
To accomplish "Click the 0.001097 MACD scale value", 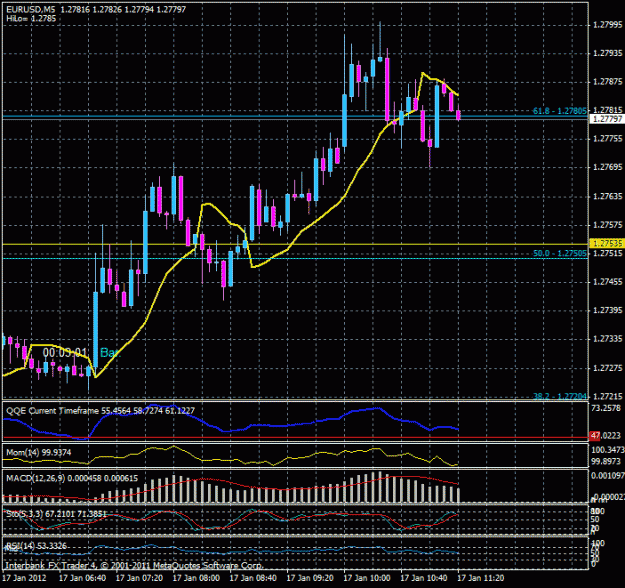I will [607, 476].
